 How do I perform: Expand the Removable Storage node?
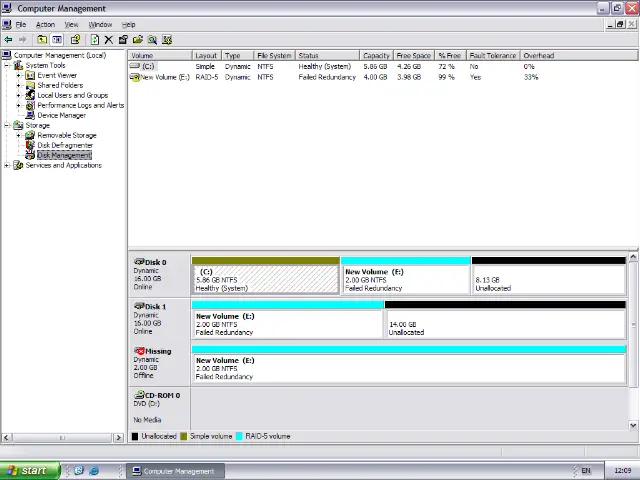pyautogui.click(x=18, y=135)
